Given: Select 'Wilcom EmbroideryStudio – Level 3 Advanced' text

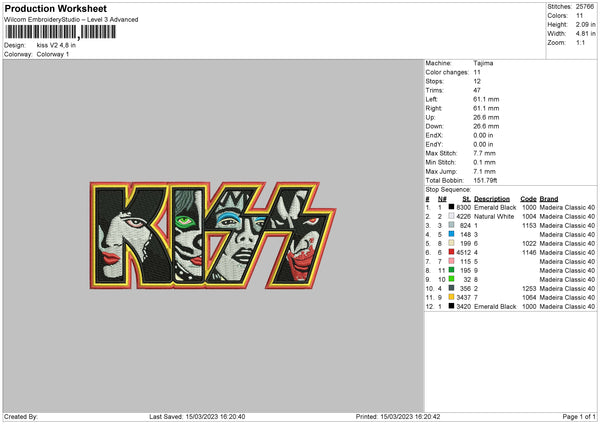Looking at the screenshot, I should coord(71,20).
